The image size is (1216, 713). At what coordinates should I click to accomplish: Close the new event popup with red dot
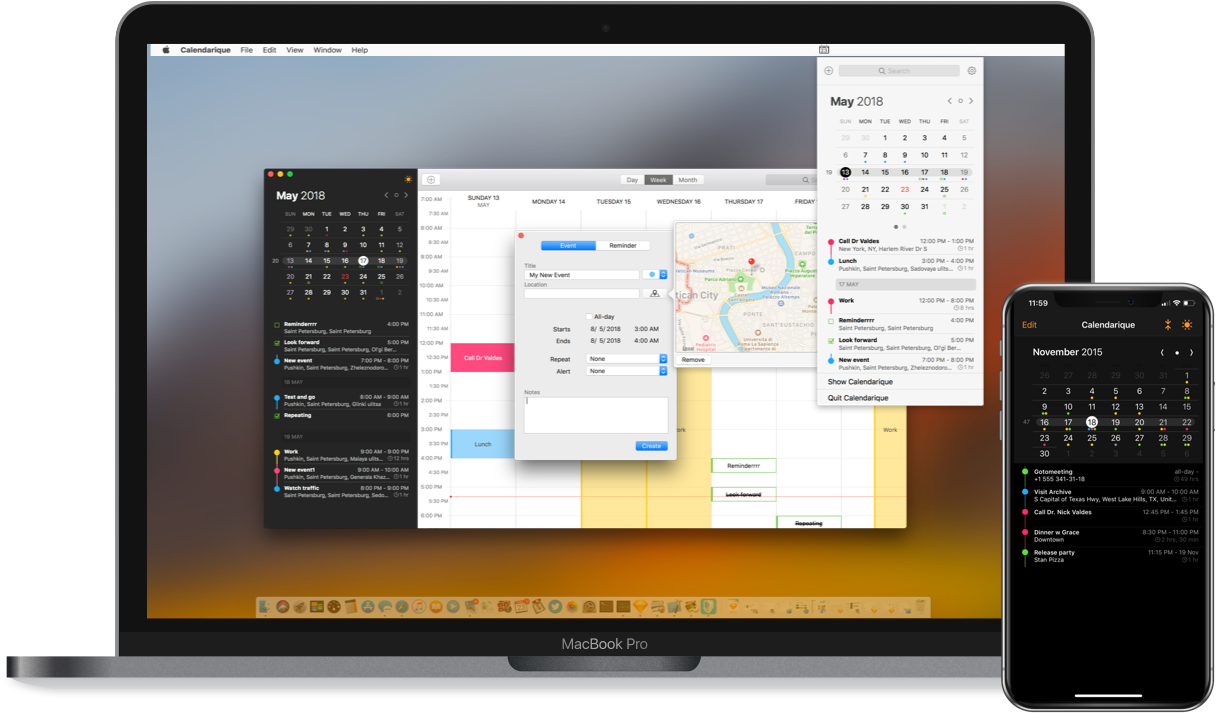click(521, 236)
